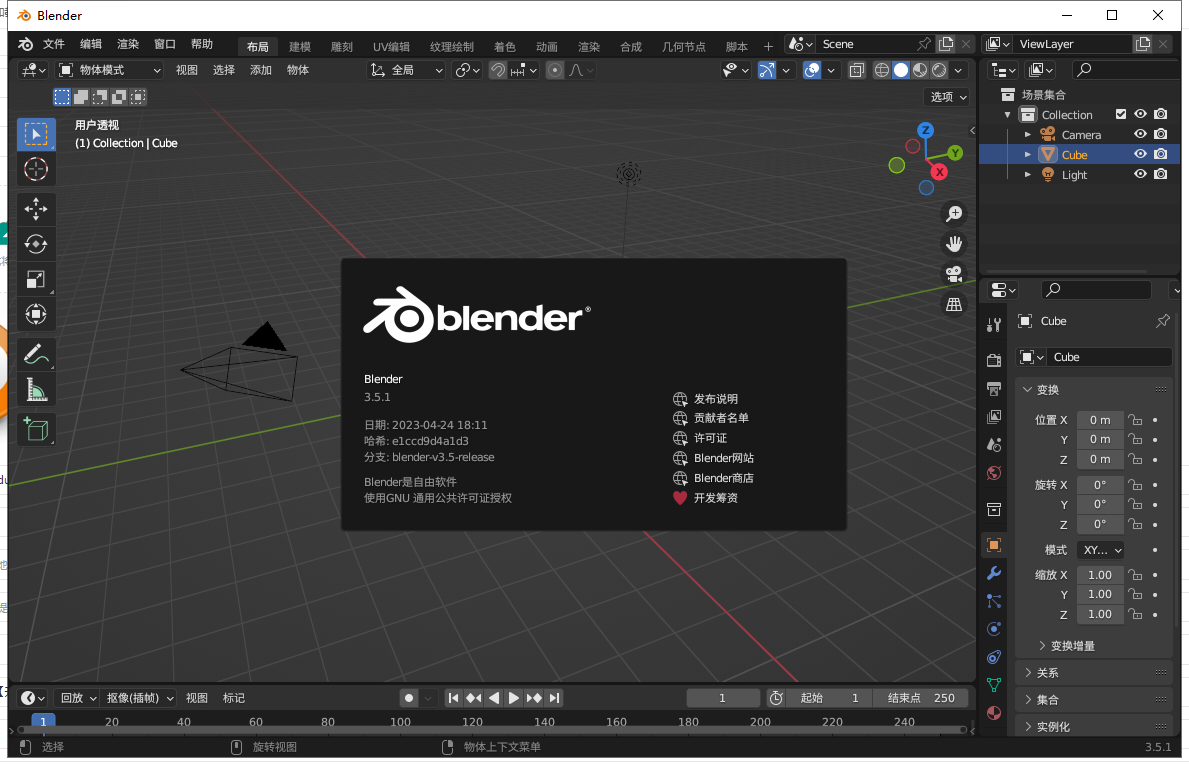Expand the Camera item in the outliner
Viewport: 1189px width, 765px height.
1028,134
